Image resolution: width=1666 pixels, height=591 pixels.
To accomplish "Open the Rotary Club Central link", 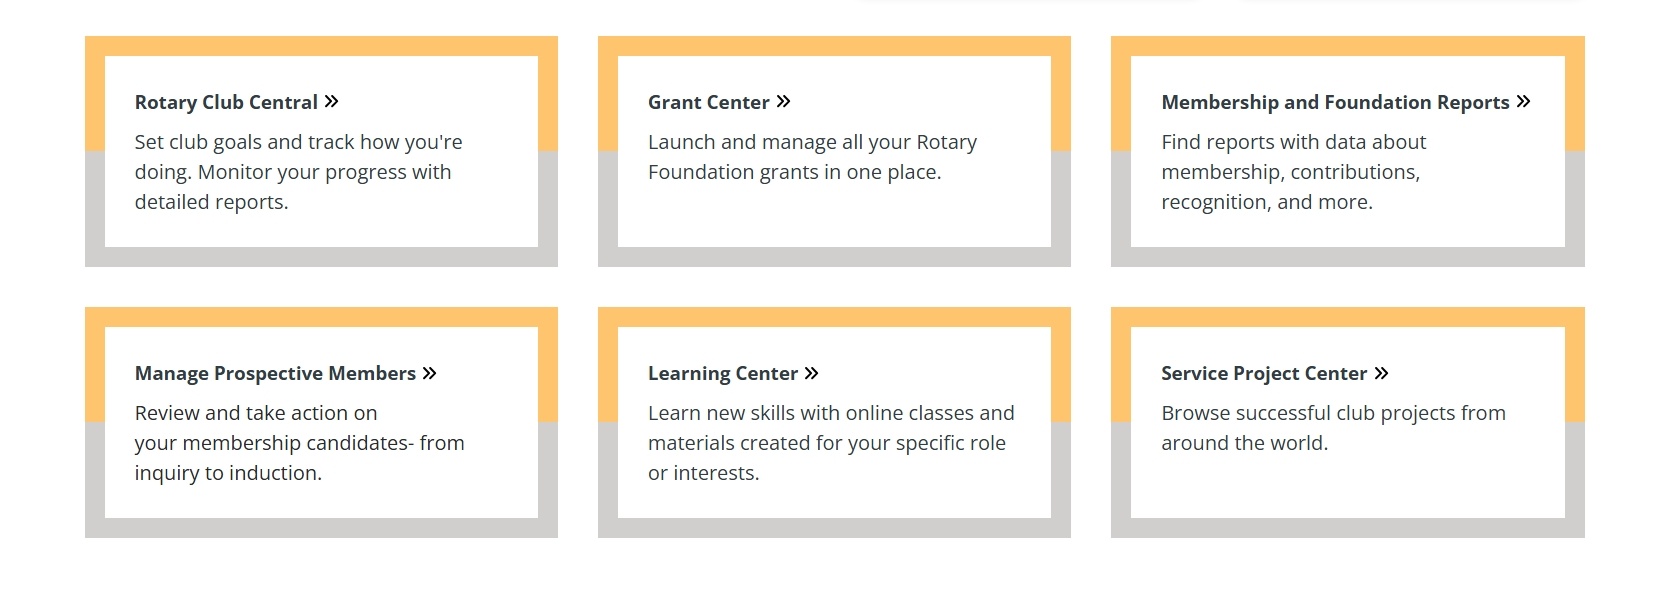I will pos(226,102).
